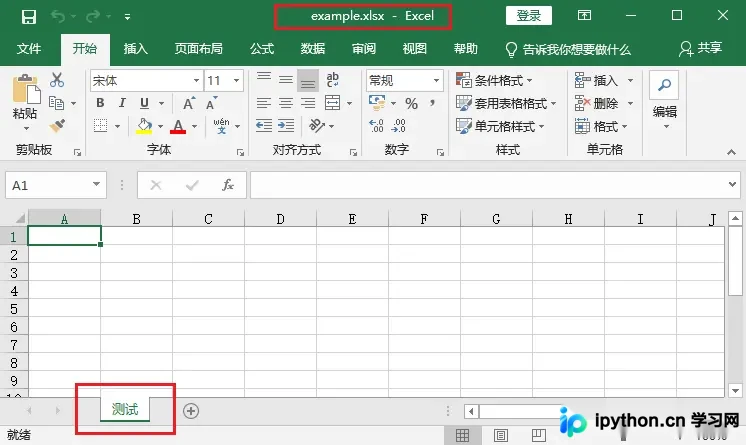Open the Ribbon Display Options icon
The height and width of the screenshot is (445, 746).
pyautogui.click(x=584, y=15)
